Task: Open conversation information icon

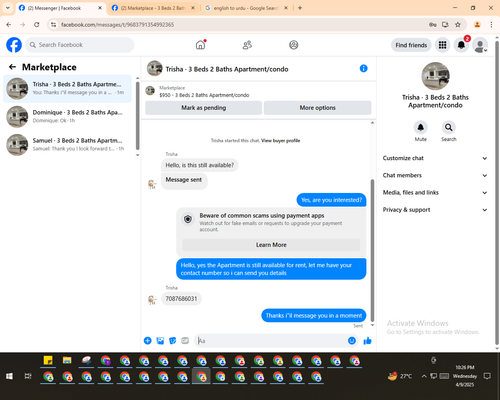Action: click(x=363, y=68)
